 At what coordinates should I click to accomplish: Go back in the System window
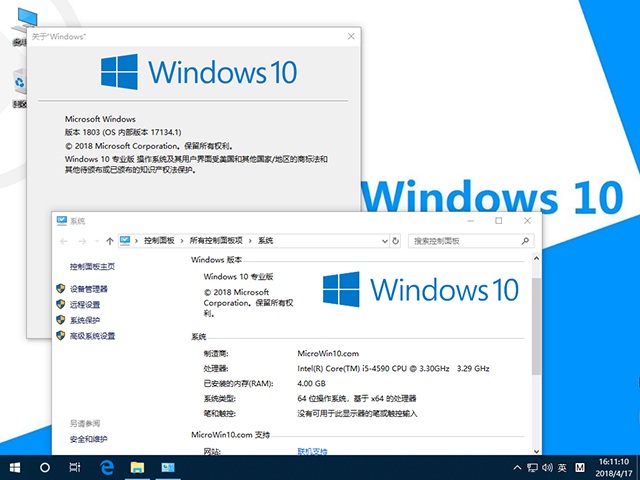pyautogui.click(x=64, y=241)
